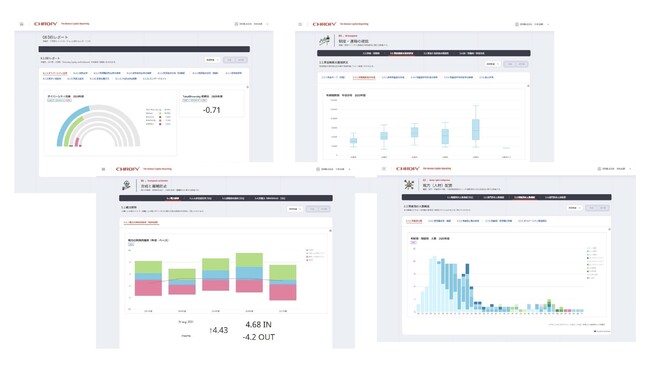This screenshot has height=366, width=650.
Task: Click the account icon in the gauge chart window header
Action: pyautogui.click(x=236, y=24)
